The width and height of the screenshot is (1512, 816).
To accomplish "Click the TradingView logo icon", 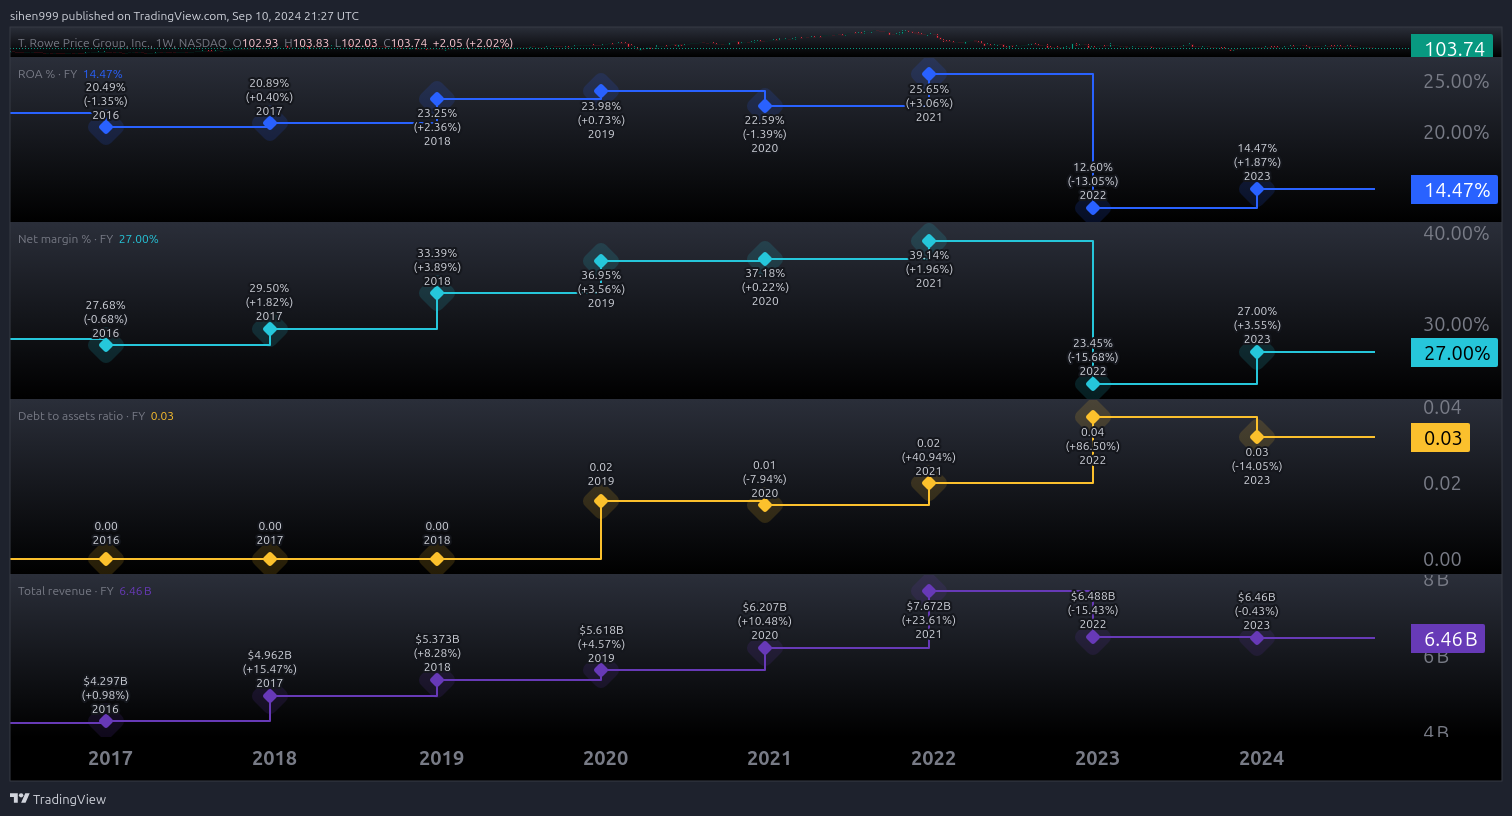I will point(19,798).
